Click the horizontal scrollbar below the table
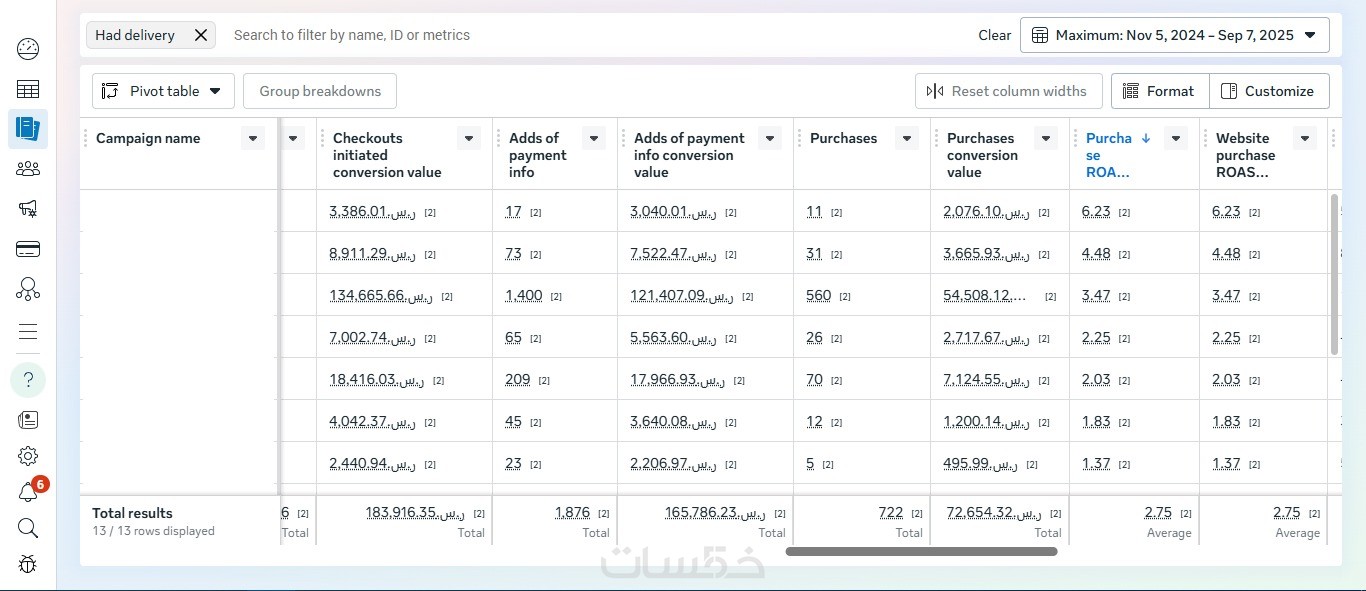Screen dimensions: 1366x591 pos(921,551)
